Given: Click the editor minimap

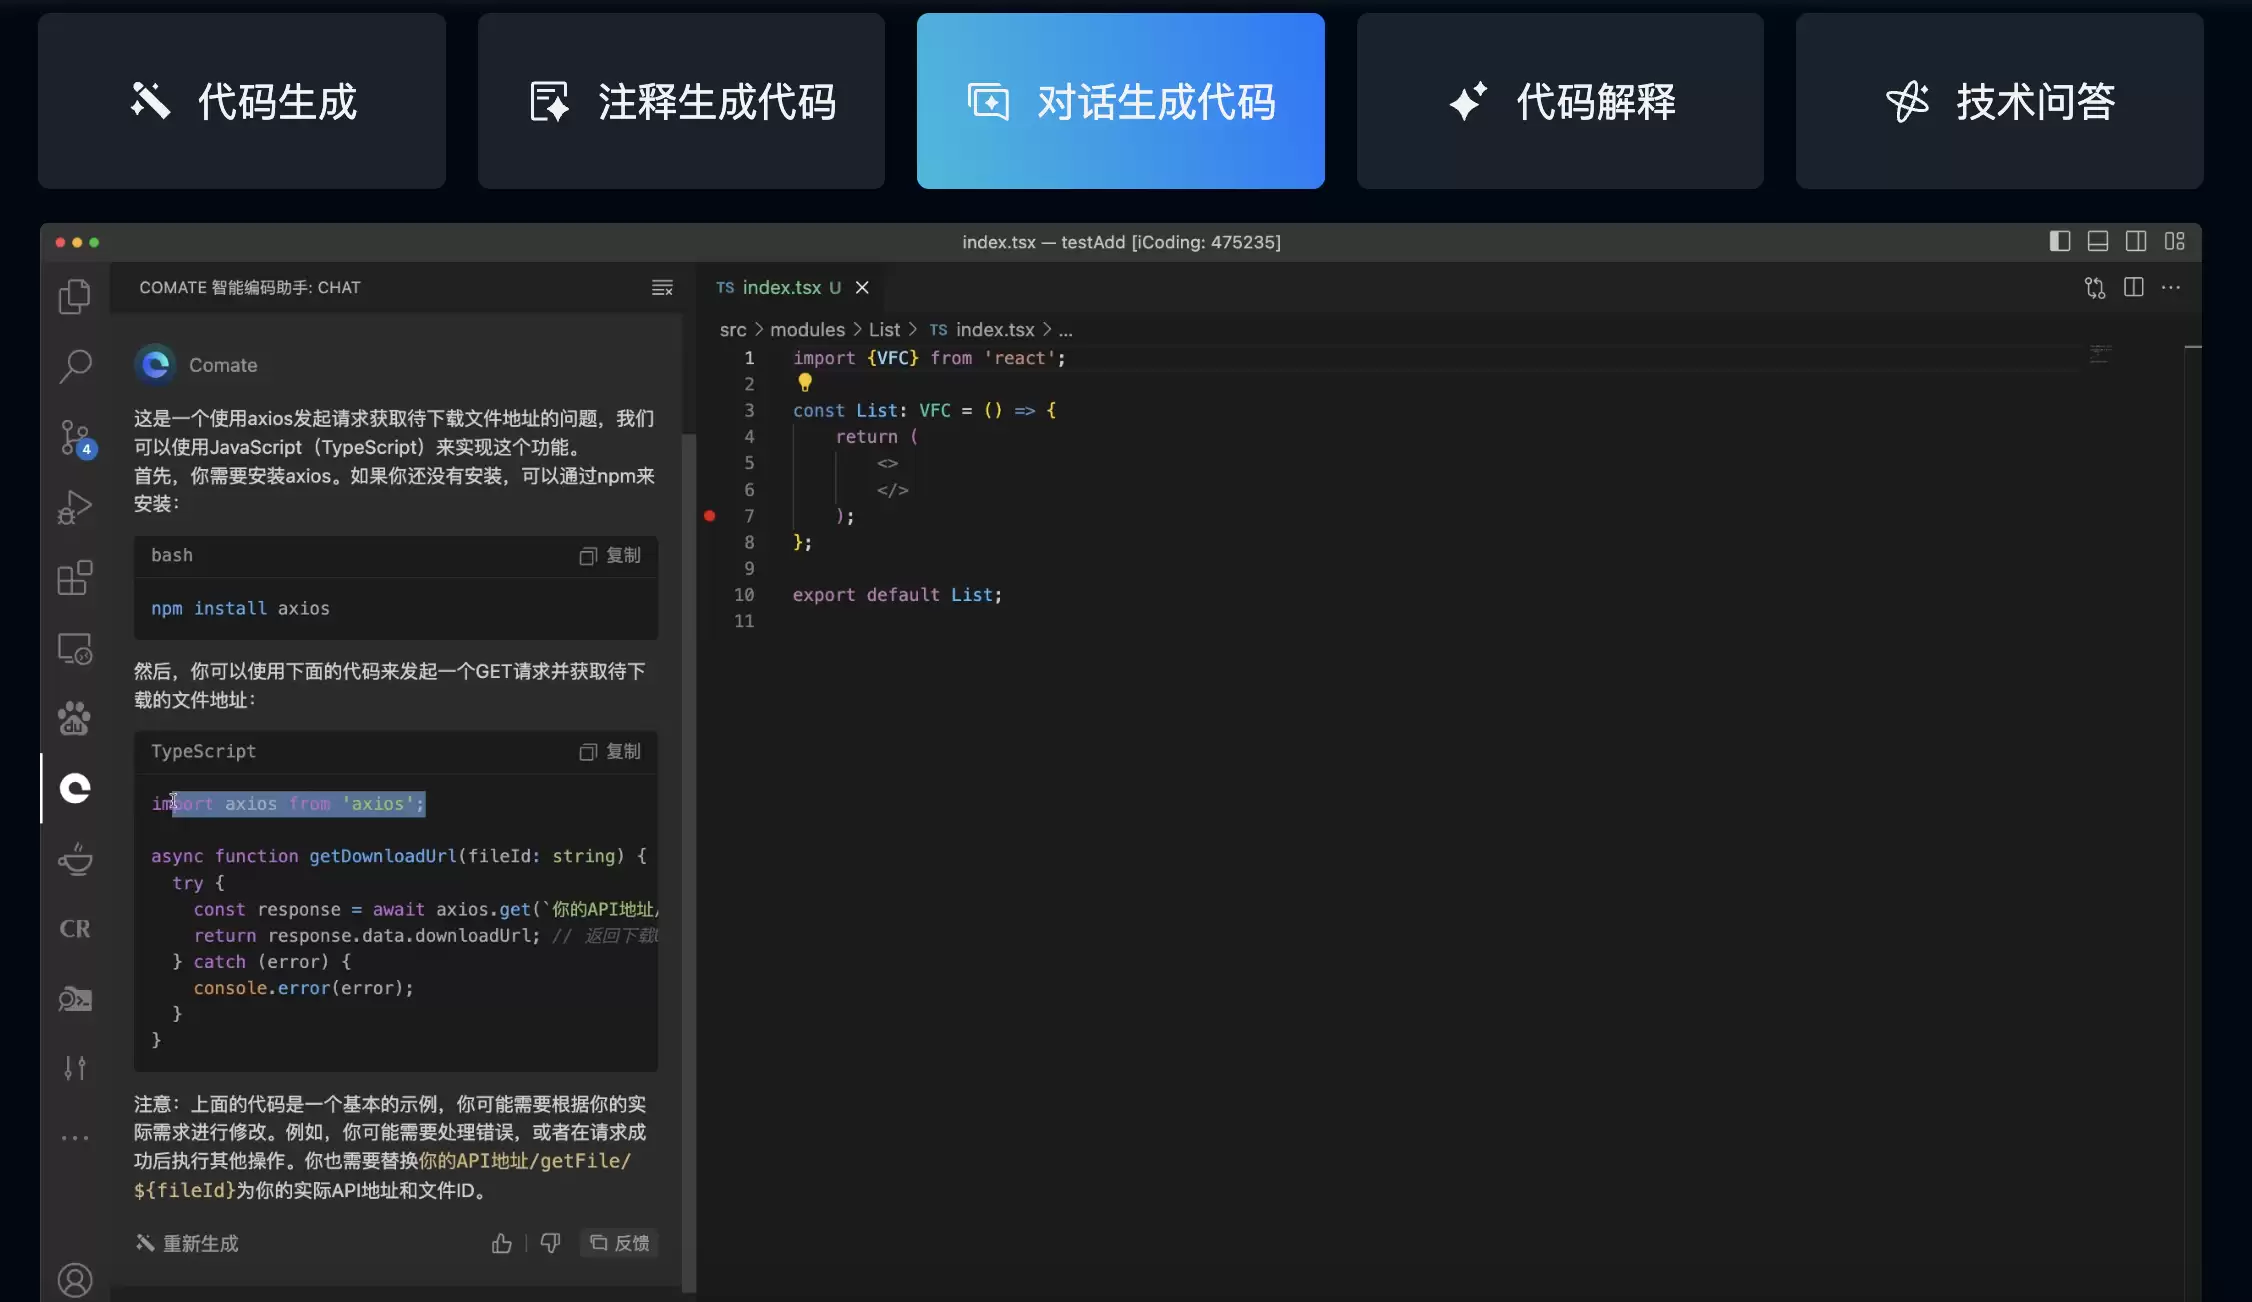Looking at the screenshot, I should tap(2100, 354).
